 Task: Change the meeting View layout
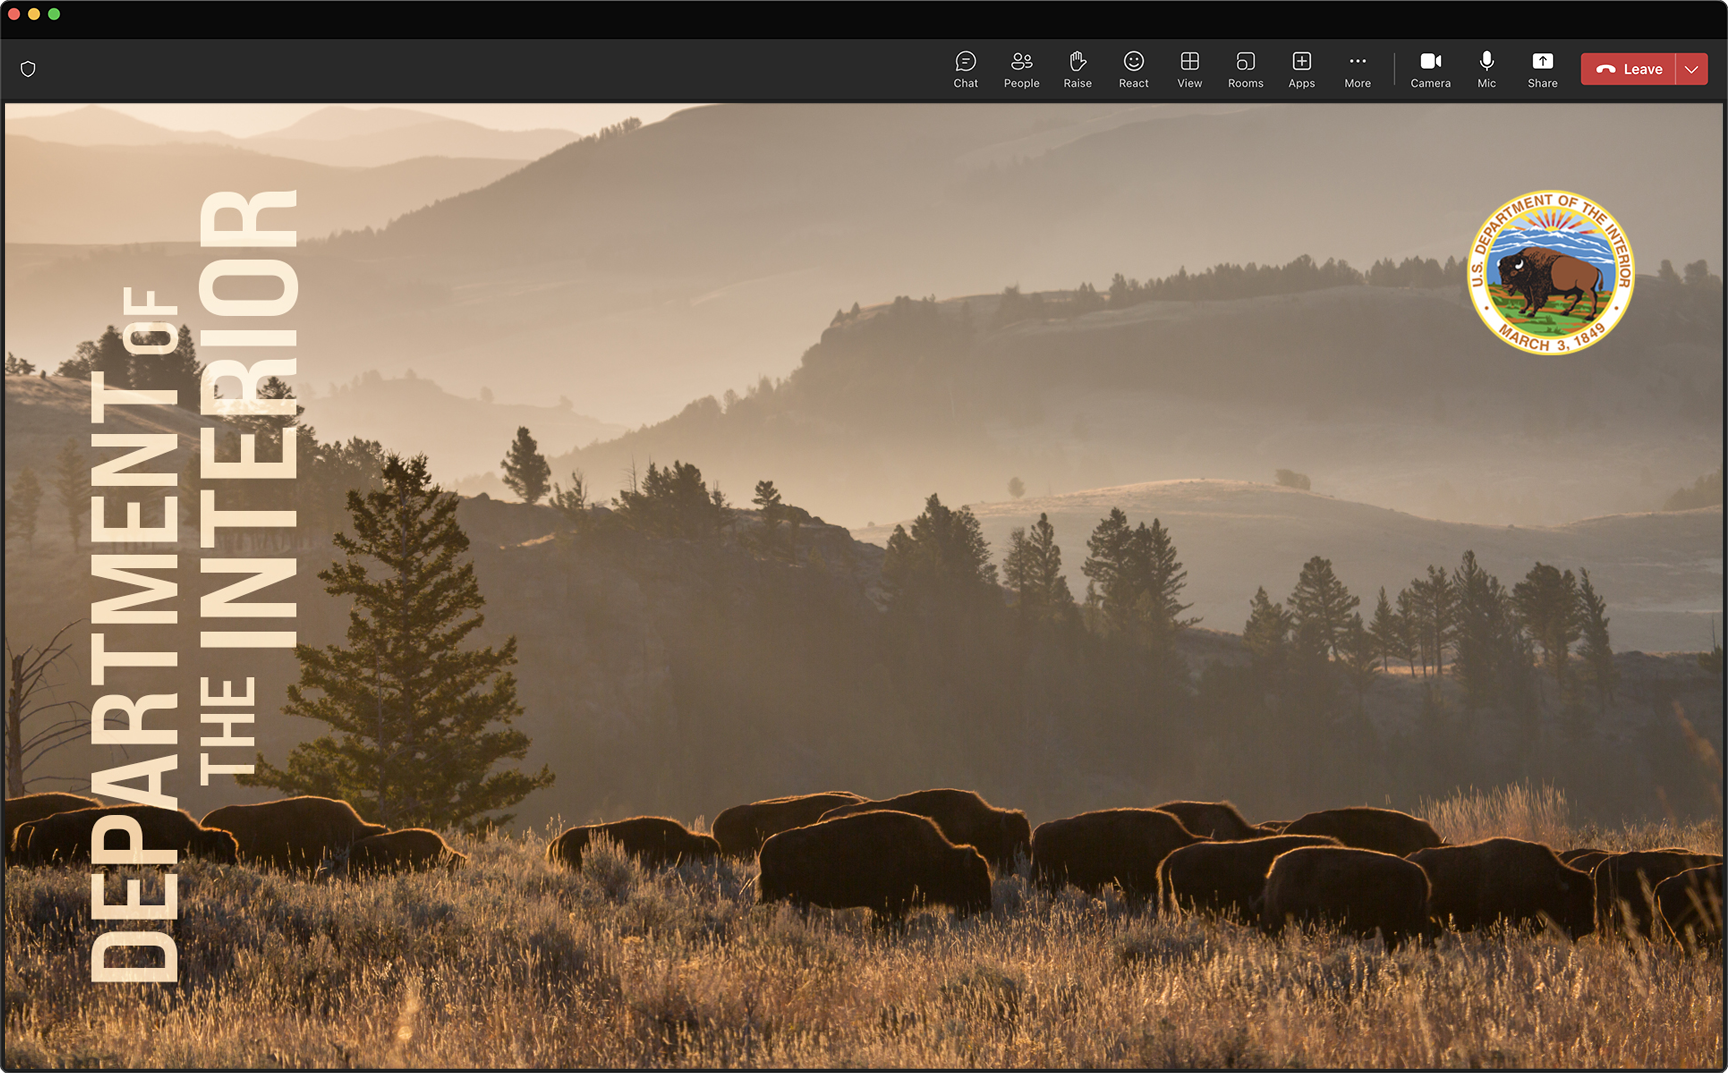(1189, 69)
